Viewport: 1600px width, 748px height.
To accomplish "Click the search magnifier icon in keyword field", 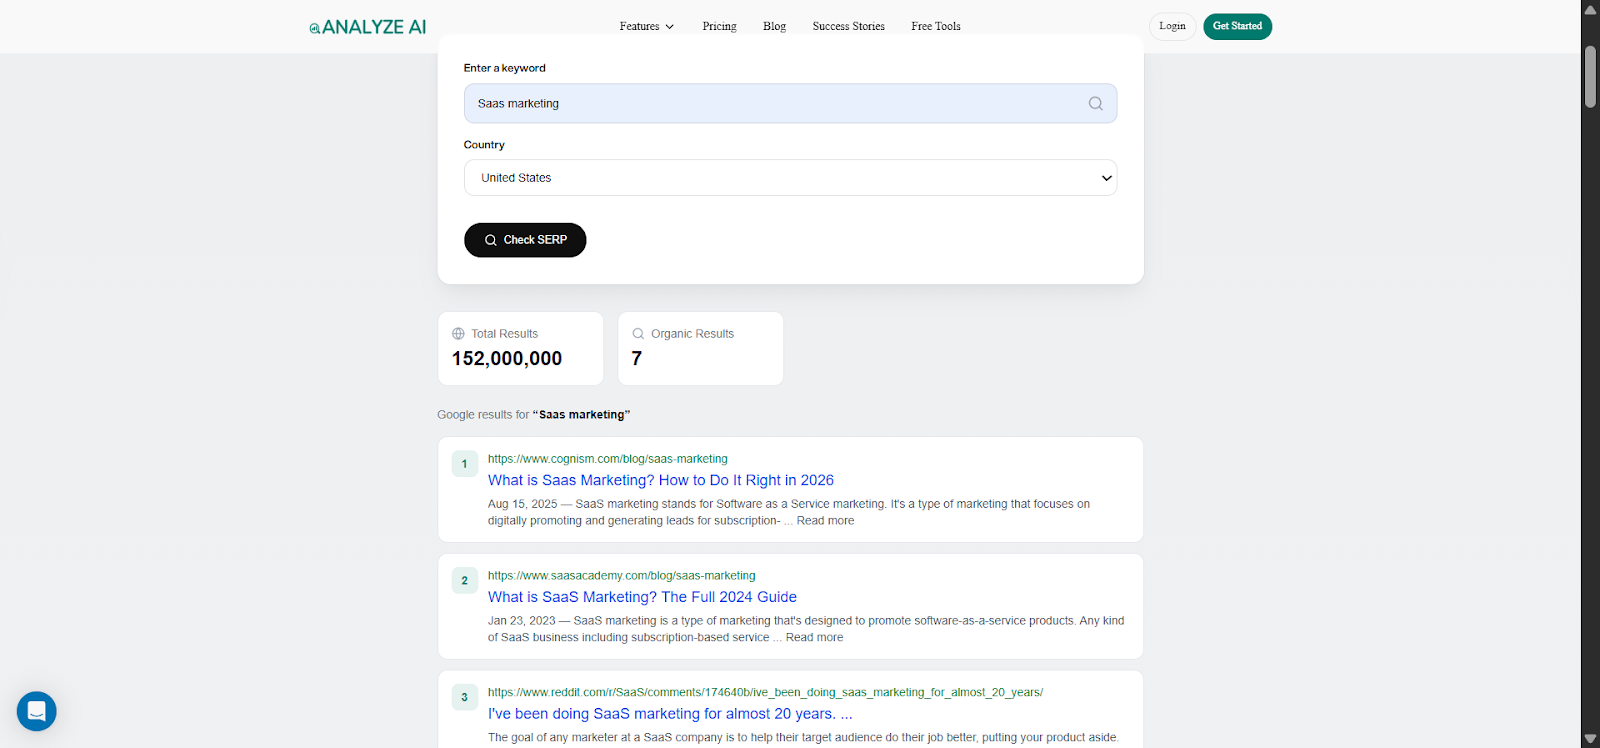I will point(1096,104).
